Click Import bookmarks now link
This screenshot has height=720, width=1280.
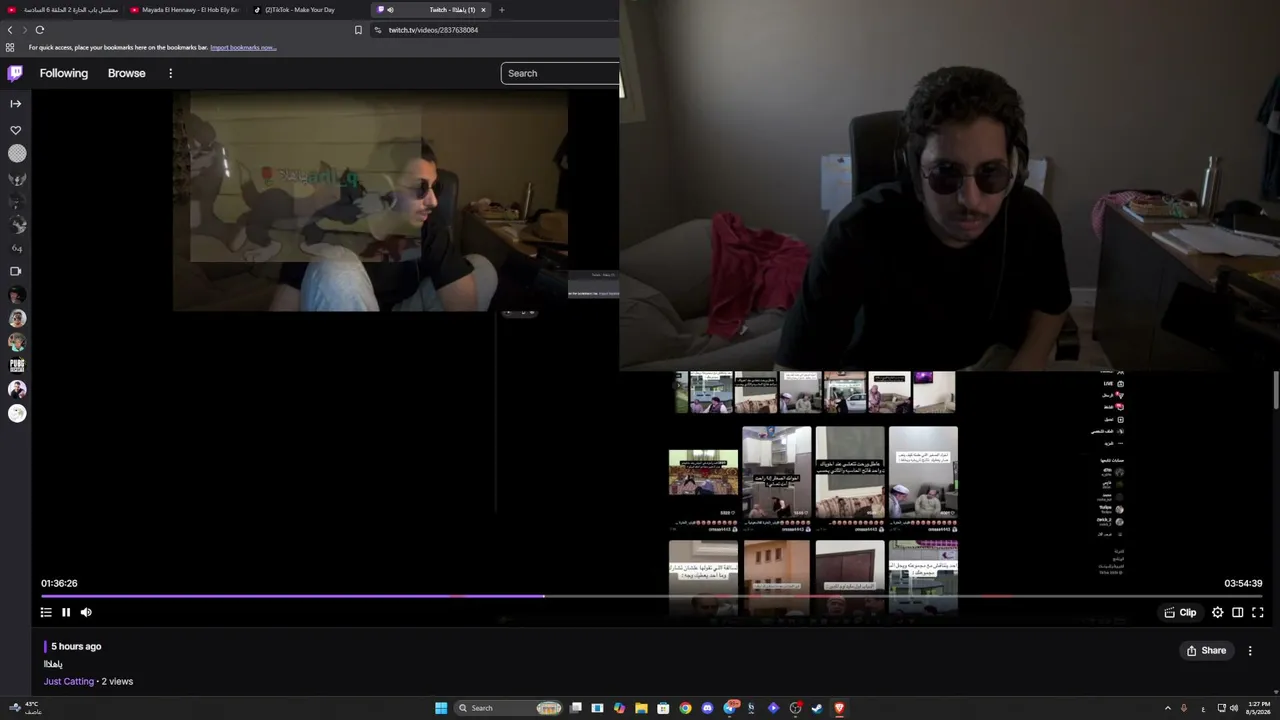(x=243, y=47)
